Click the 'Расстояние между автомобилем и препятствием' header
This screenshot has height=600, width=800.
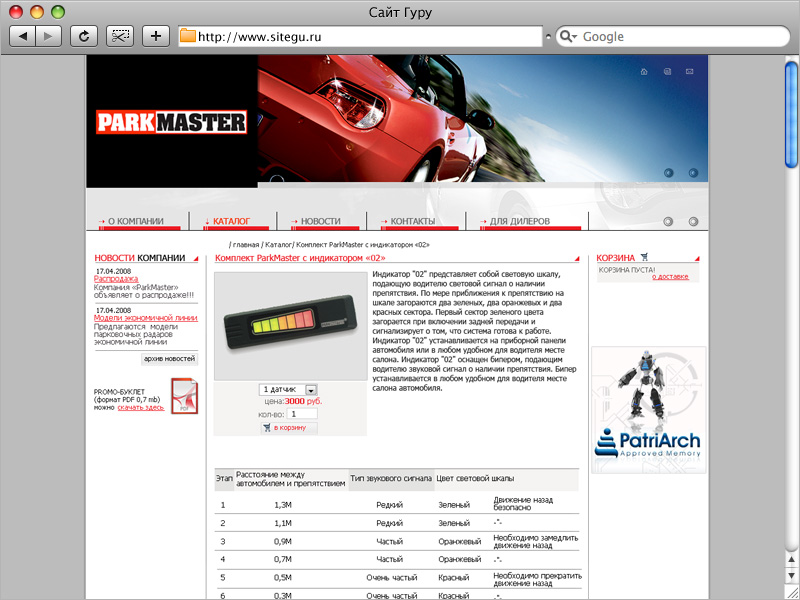291,479
